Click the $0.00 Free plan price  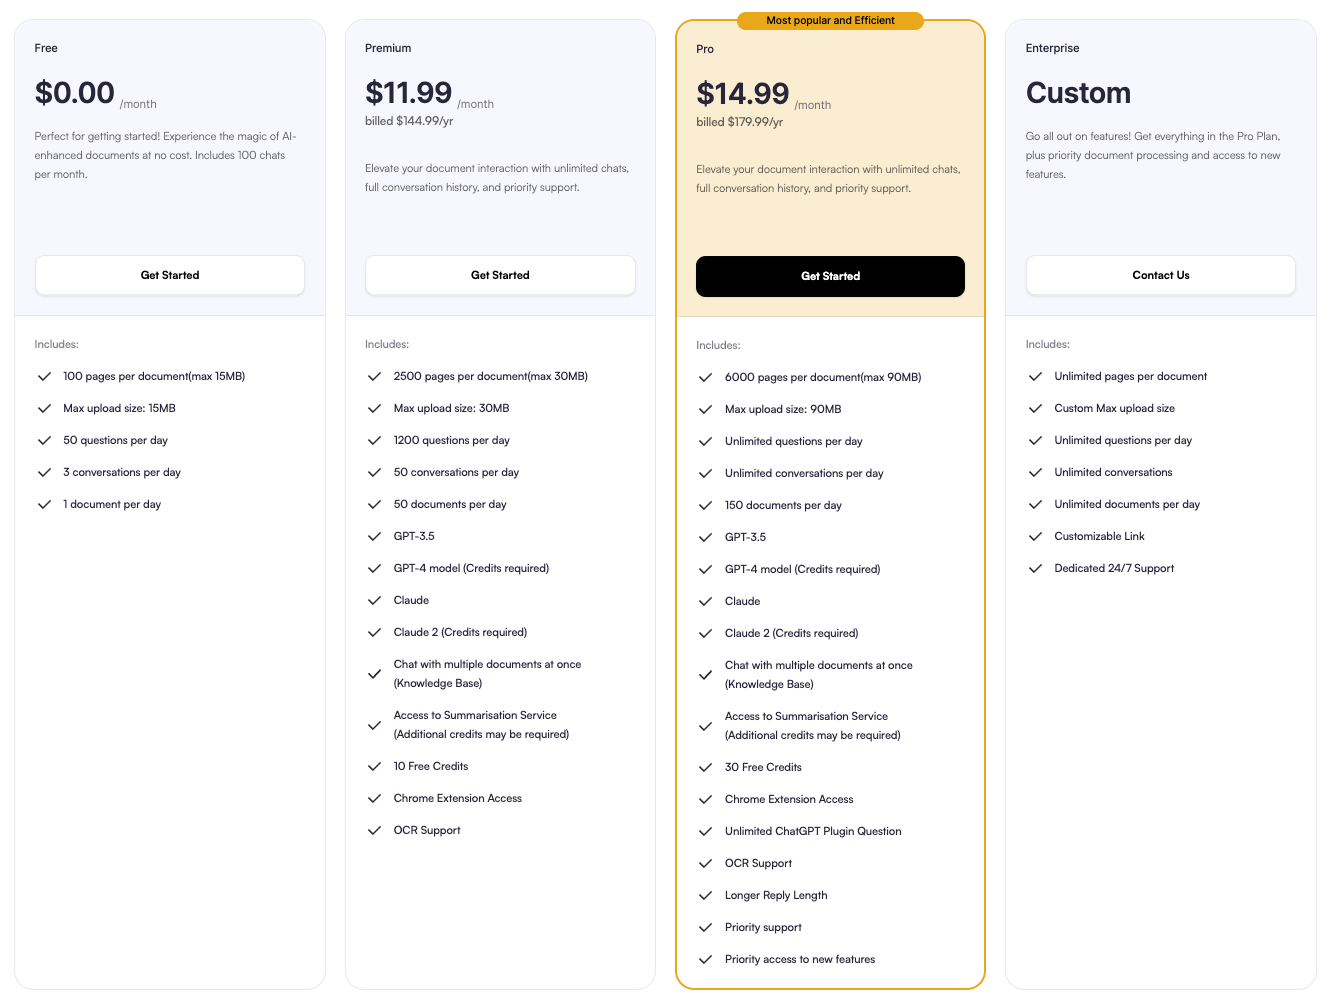[75, 93]
